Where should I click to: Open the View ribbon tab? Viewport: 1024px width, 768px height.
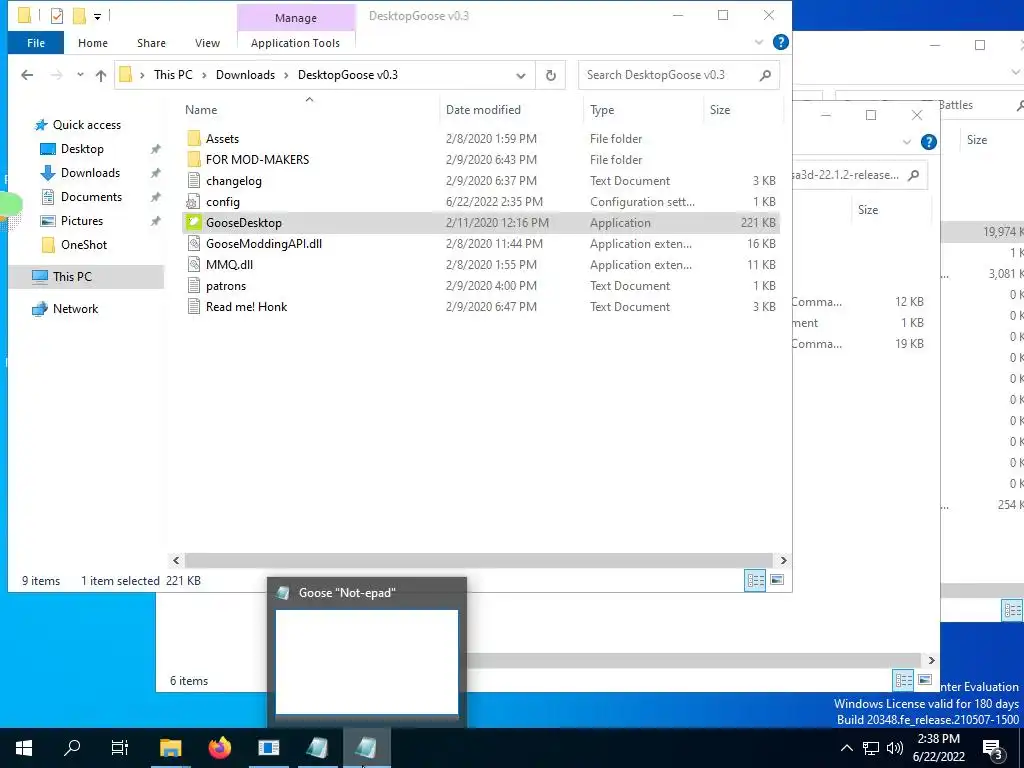click(x=207, y=43)
